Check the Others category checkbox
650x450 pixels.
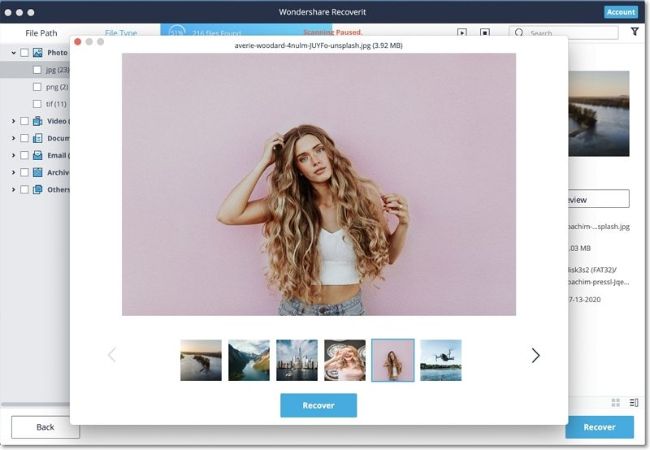[24, 189]
